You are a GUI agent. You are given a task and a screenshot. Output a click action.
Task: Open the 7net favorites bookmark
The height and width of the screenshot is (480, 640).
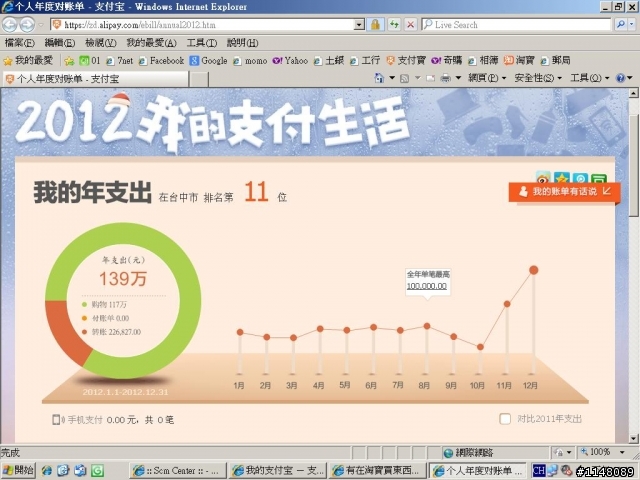(120, 61)
